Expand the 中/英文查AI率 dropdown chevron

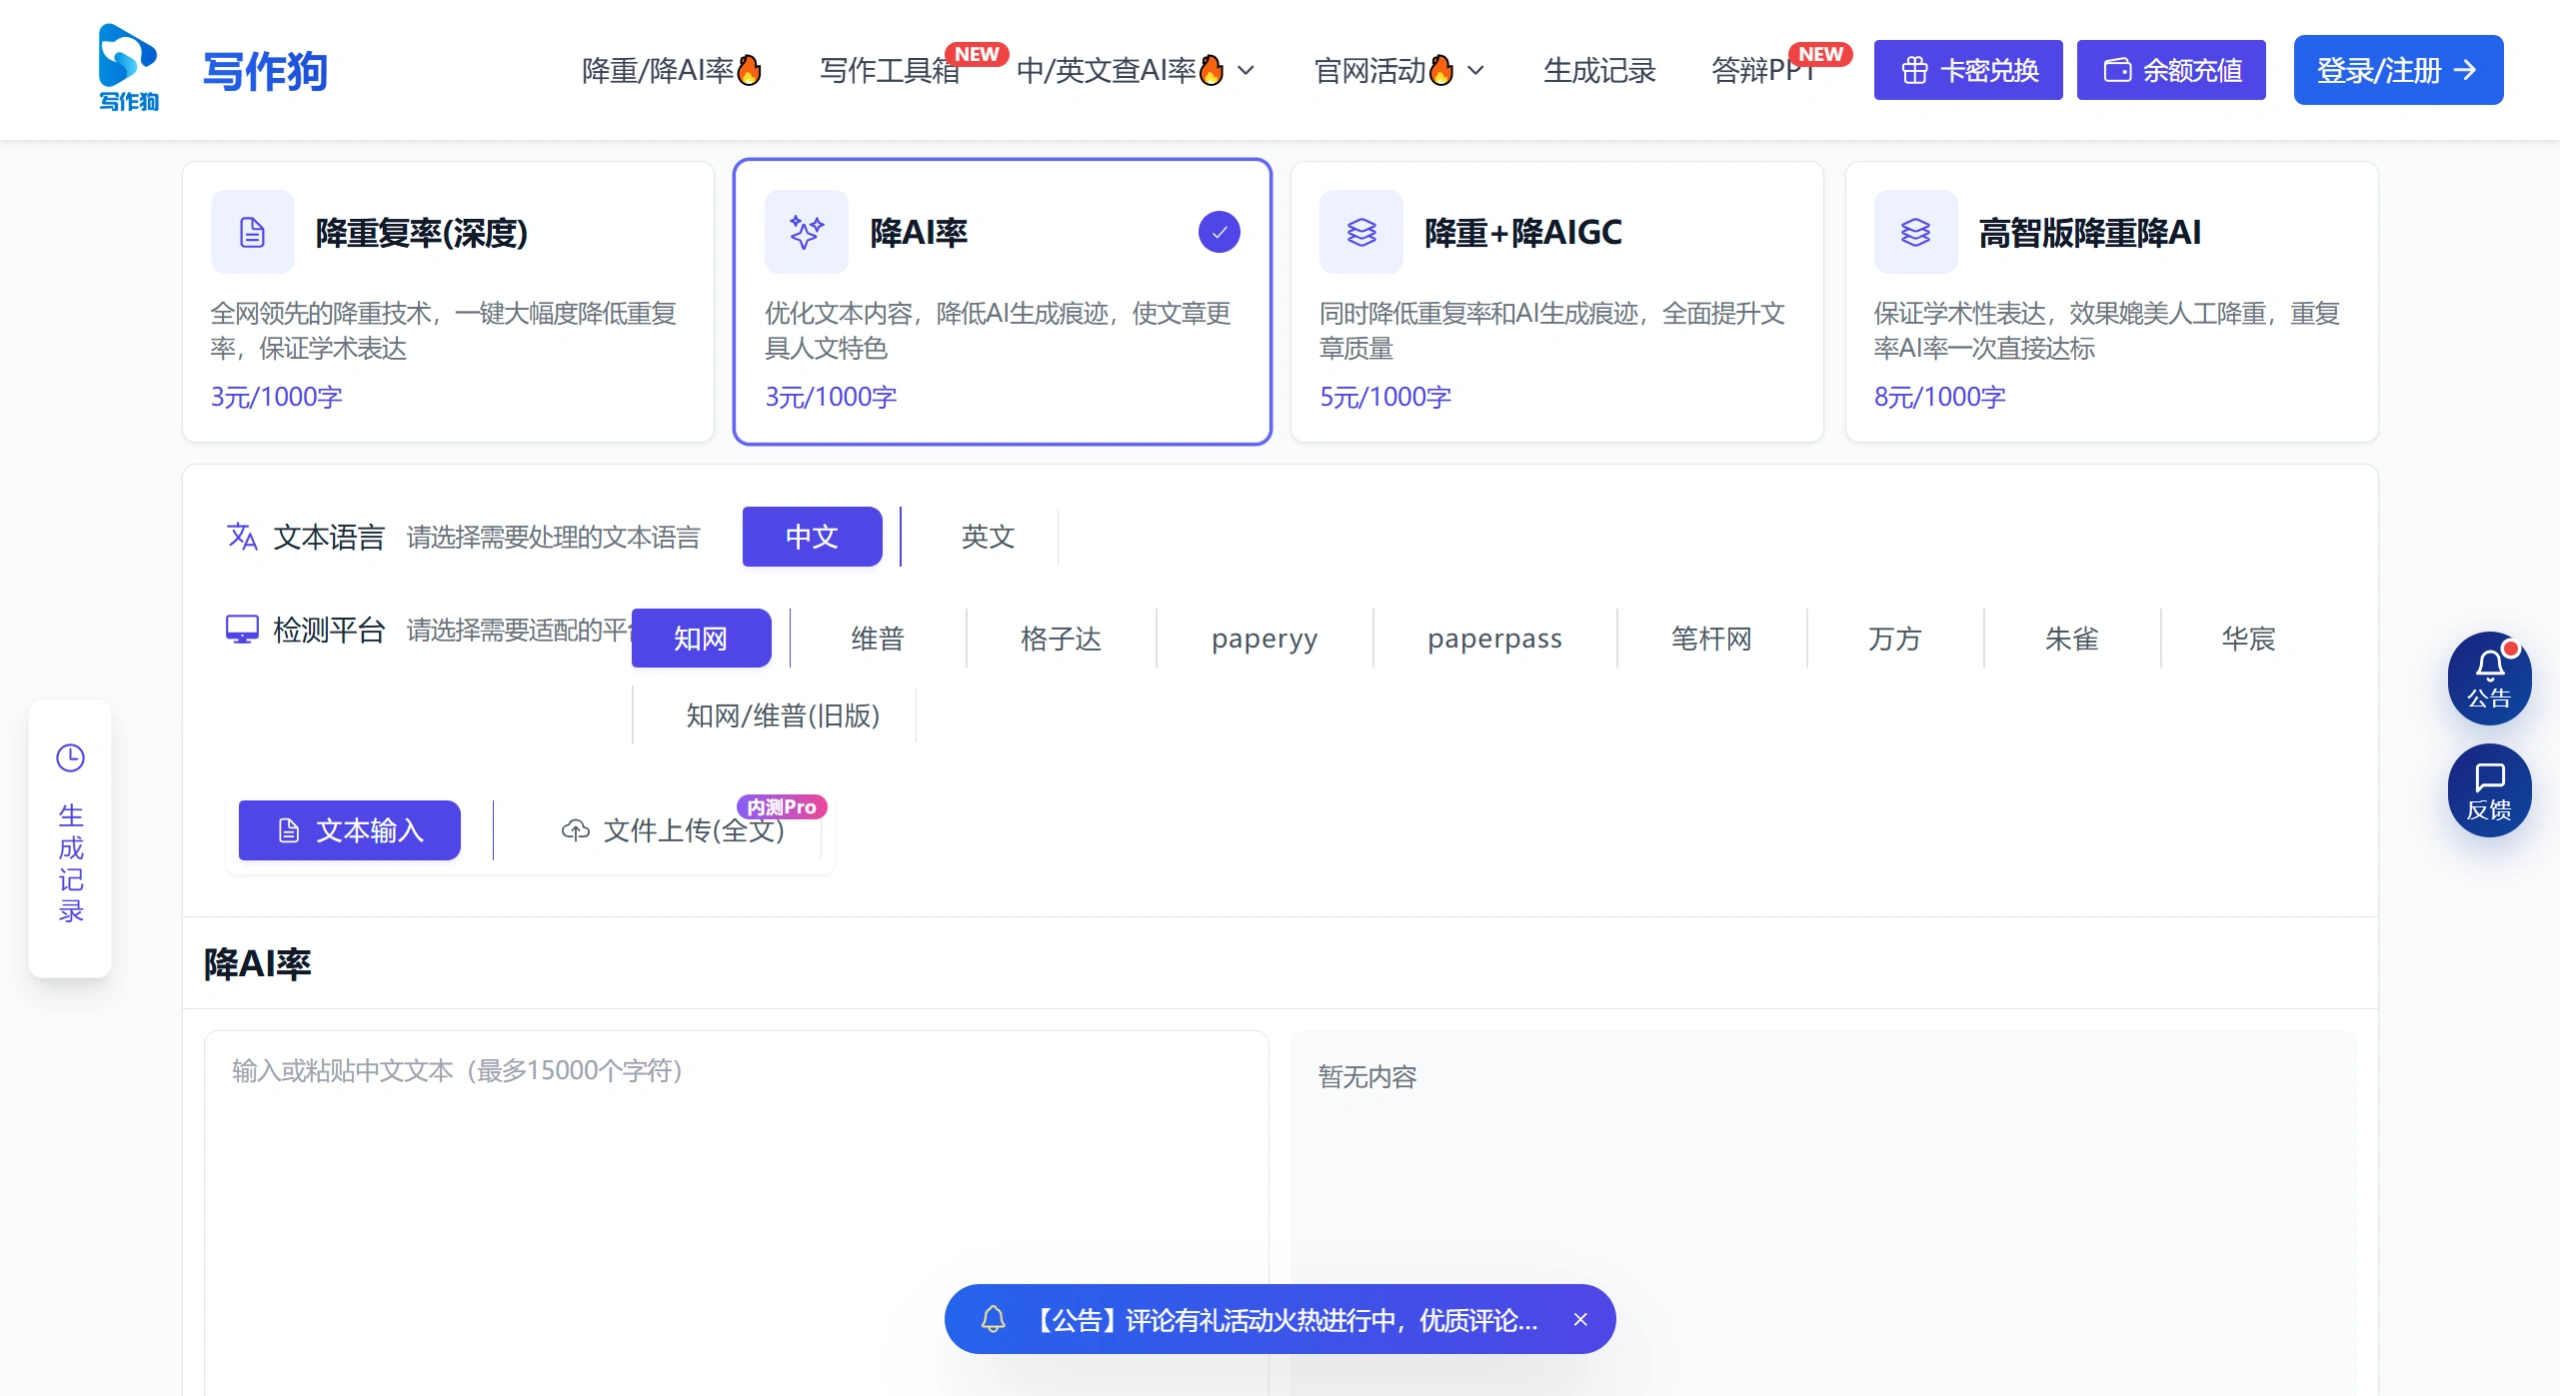point(1246,70)
